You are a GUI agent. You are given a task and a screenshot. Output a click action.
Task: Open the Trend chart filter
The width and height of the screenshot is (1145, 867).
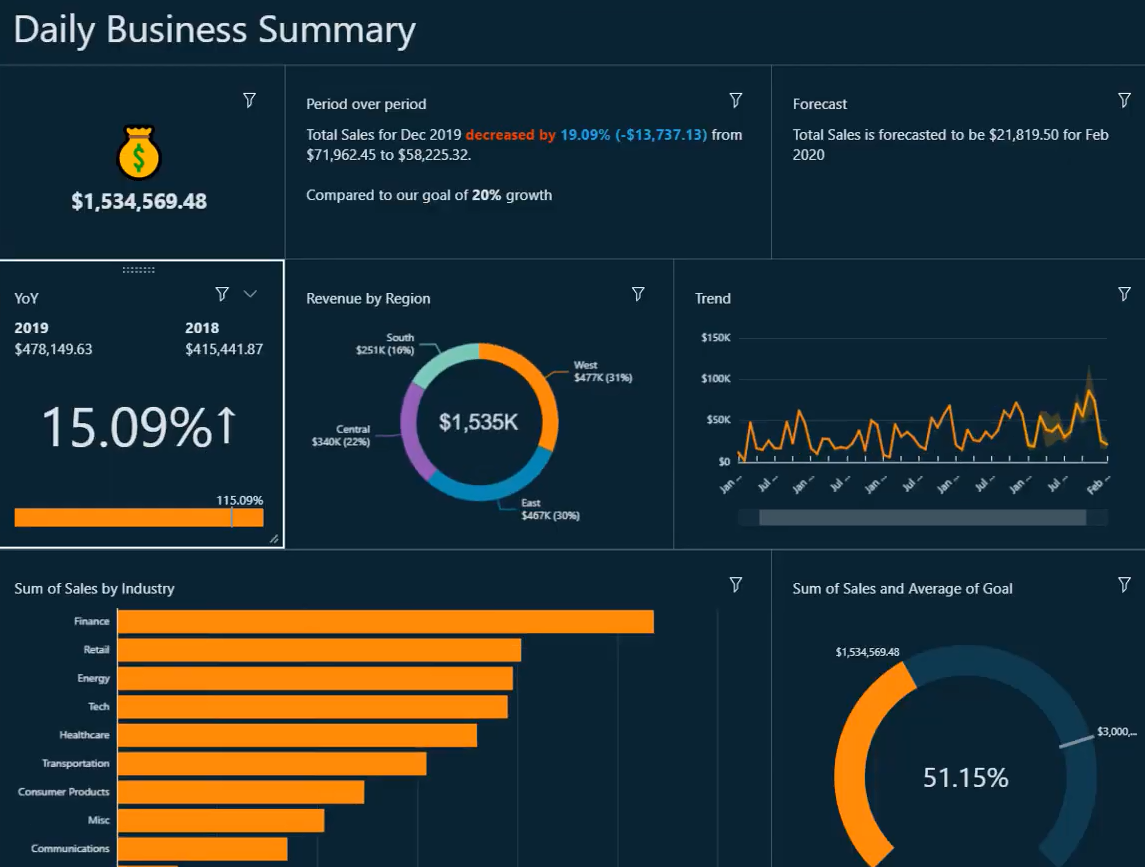[1124, 294]
